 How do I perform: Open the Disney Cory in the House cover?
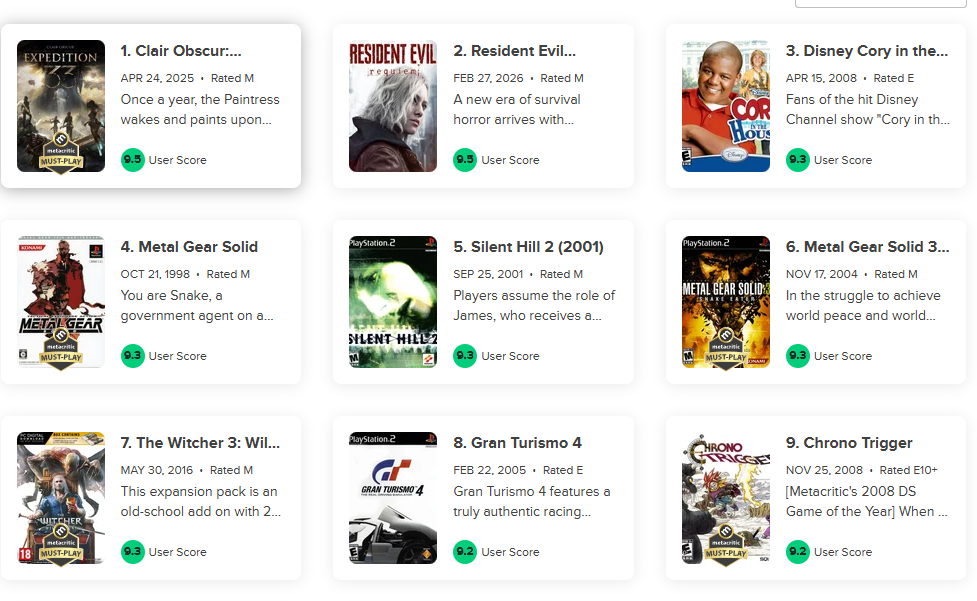point(725,106)
